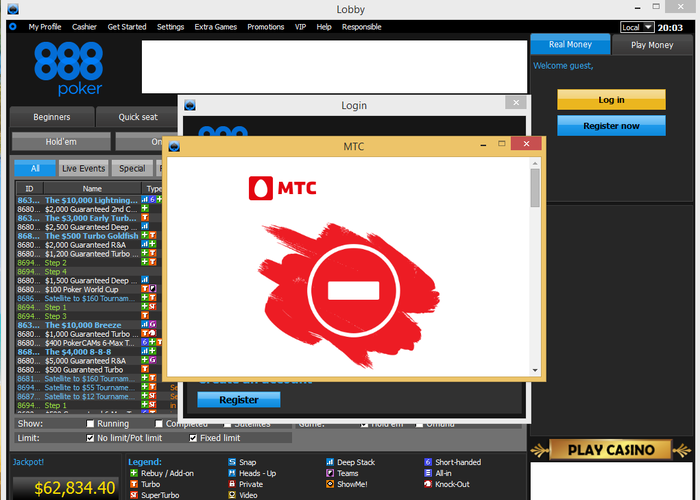Image resolution: width=700 pixels, height=500 pixels.
Task: Uncheck No limit/Pot limit checkbox
Action: pyautogui.click(x=90, y=438)
